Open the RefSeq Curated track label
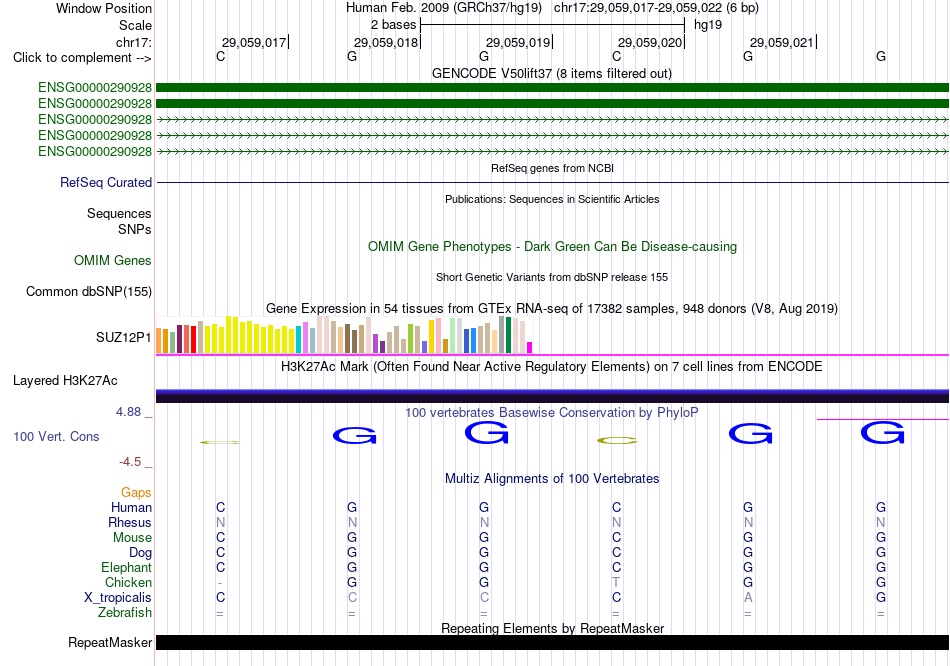950x666 pixels. [105, 182]
